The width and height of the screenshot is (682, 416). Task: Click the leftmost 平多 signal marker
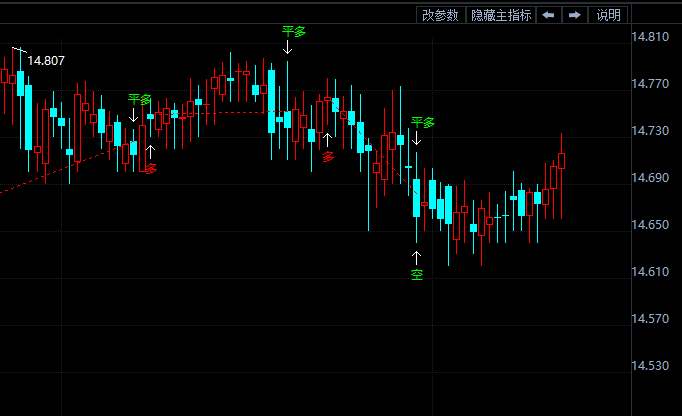pos(140,99)
